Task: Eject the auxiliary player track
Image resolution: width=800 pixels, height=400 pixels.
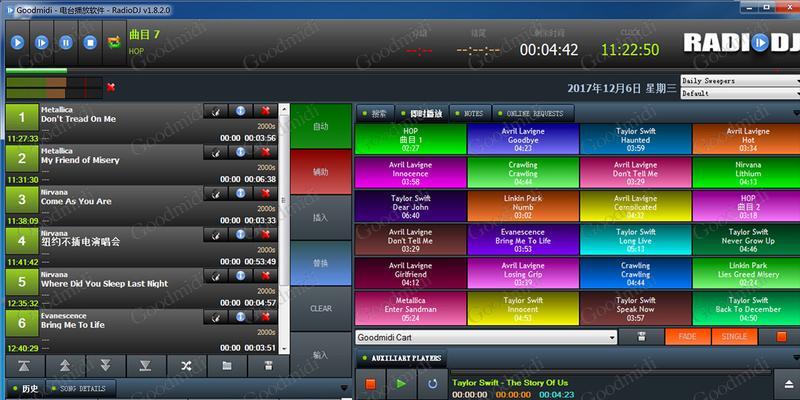Action: coord(788,384)
